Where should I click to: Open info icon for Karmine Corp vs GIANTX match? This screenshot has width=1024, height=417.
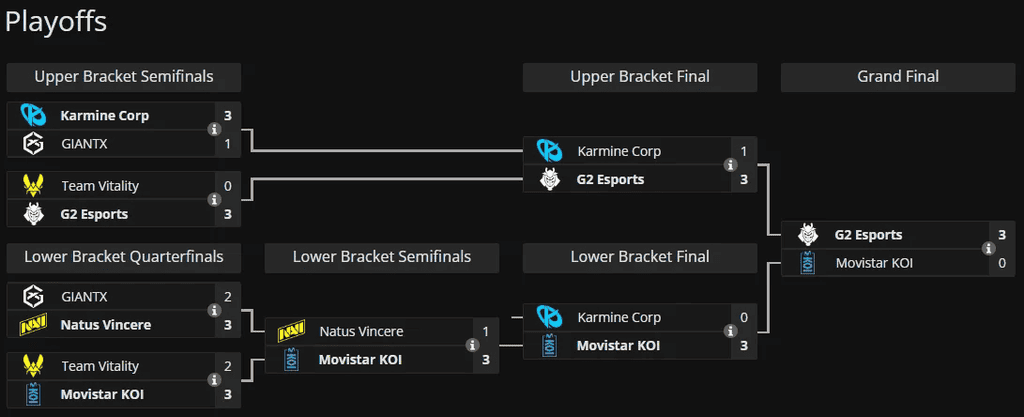pyautogui.click(x=214, y=130)
